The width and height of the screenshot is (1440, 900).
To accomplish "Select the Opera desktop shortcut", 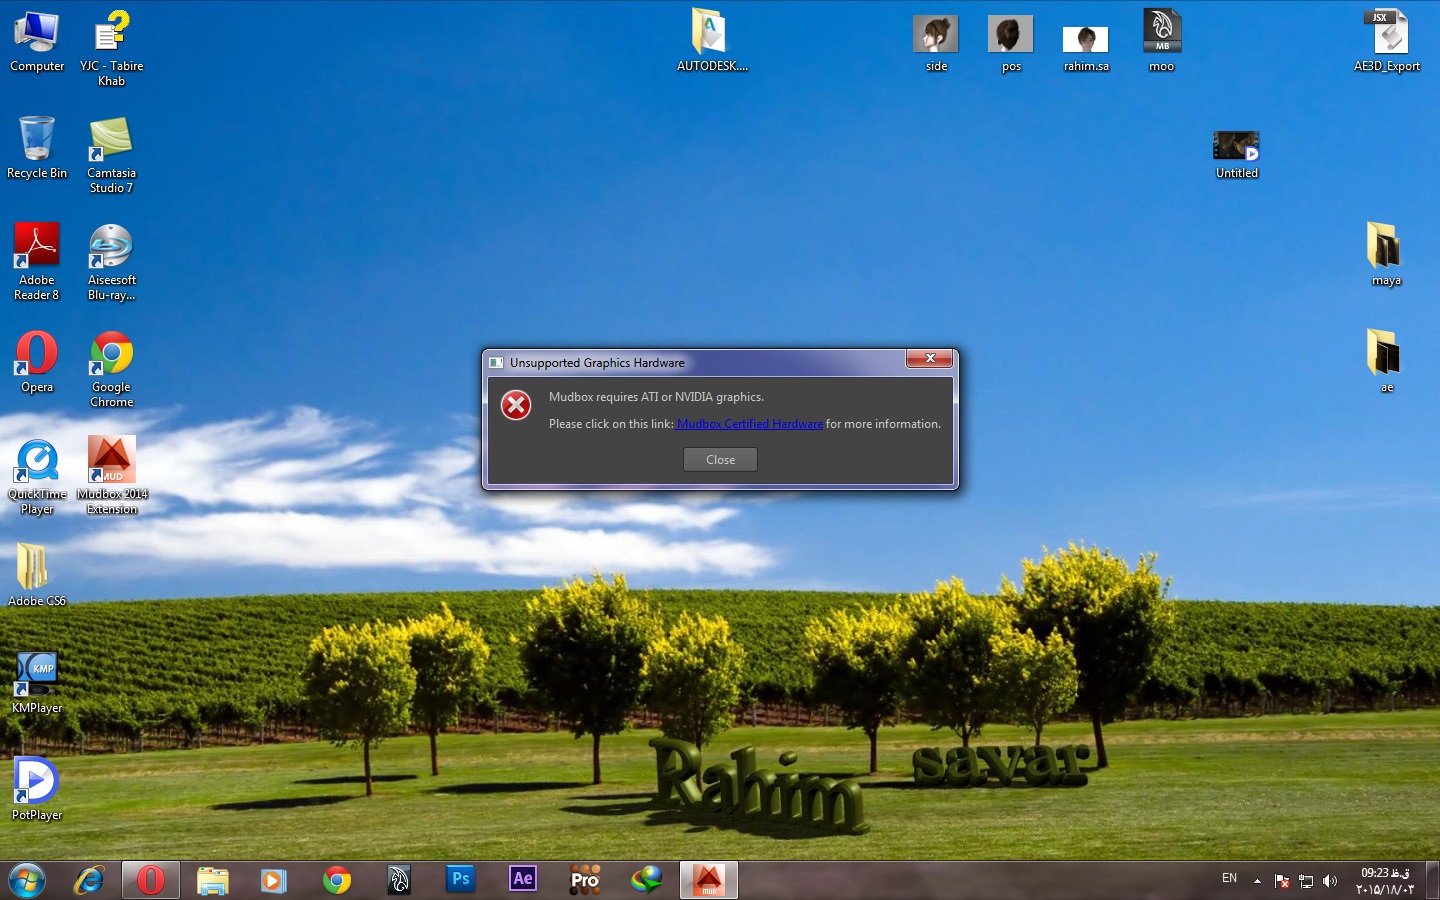I will (37, 362).
